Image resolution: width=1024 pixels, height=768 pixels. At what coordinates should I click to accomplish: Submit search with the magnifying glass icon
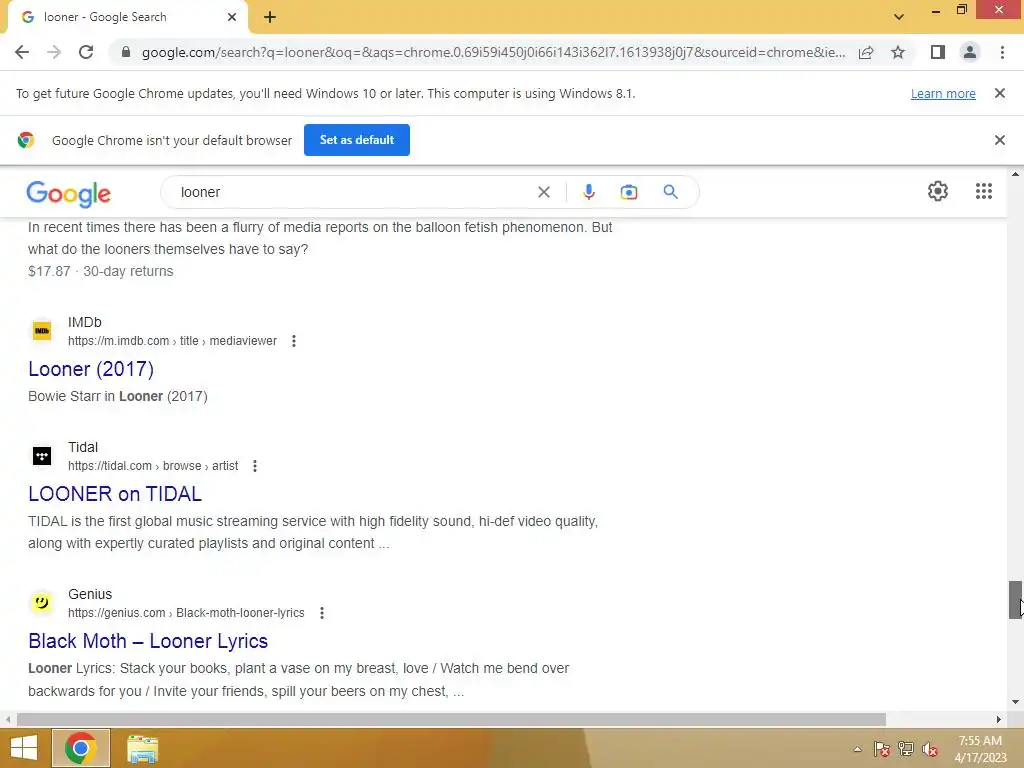pyautogui.click(x=670, y=192)
